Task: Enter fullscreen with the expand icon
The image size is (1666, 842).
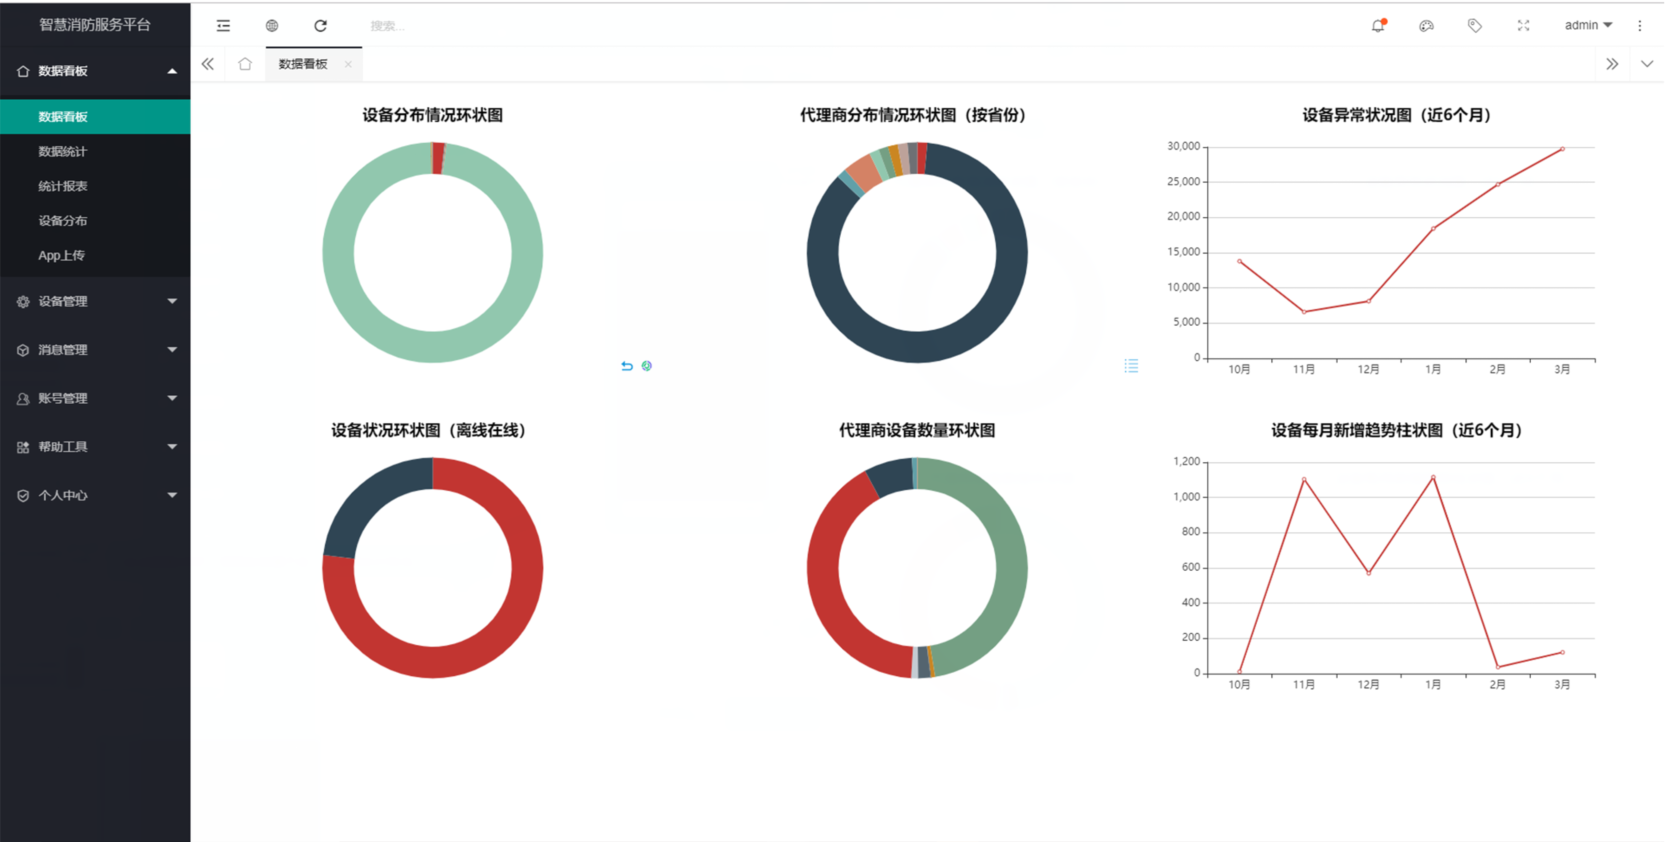Action: coord(1523,26)
